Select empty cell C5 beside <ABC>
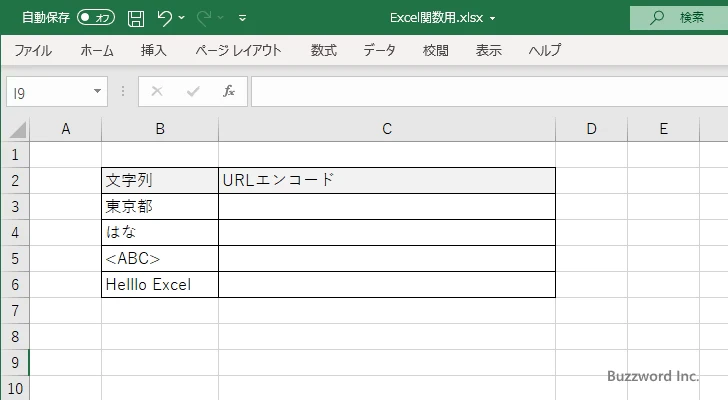728x400 pixels. pos(387,258)
